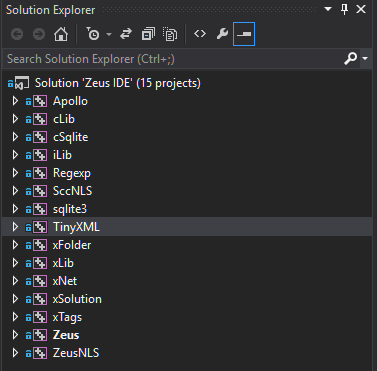
Task: Open dropdown arrow next to filter icon
Action: pos(109,34)
